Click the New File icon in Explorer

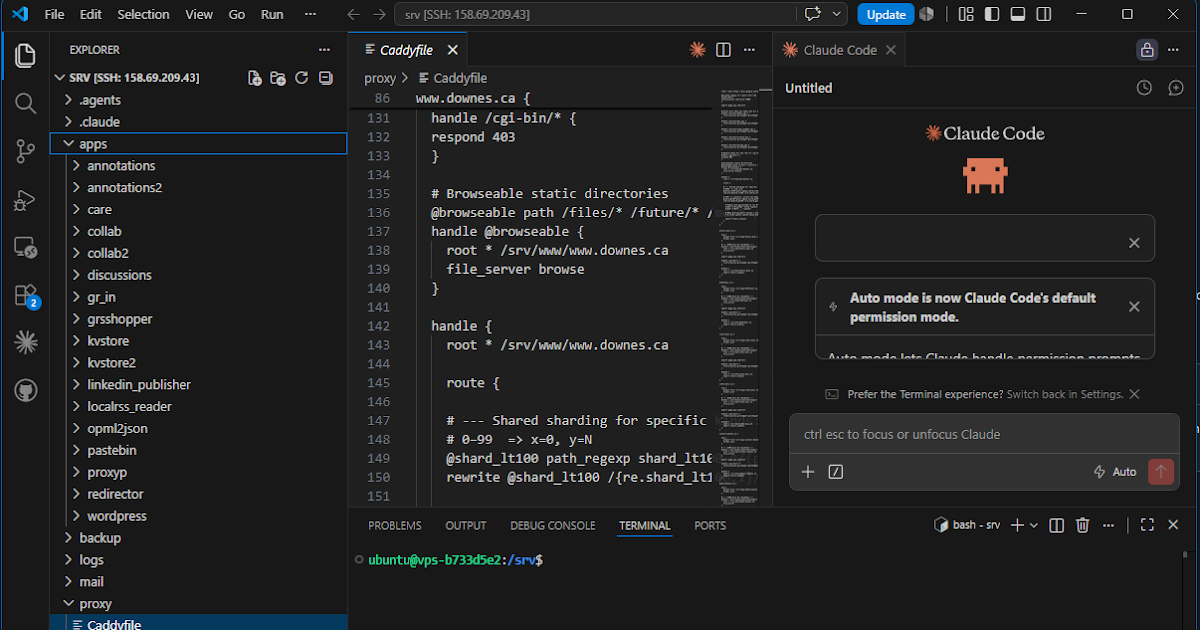[255, 78]
